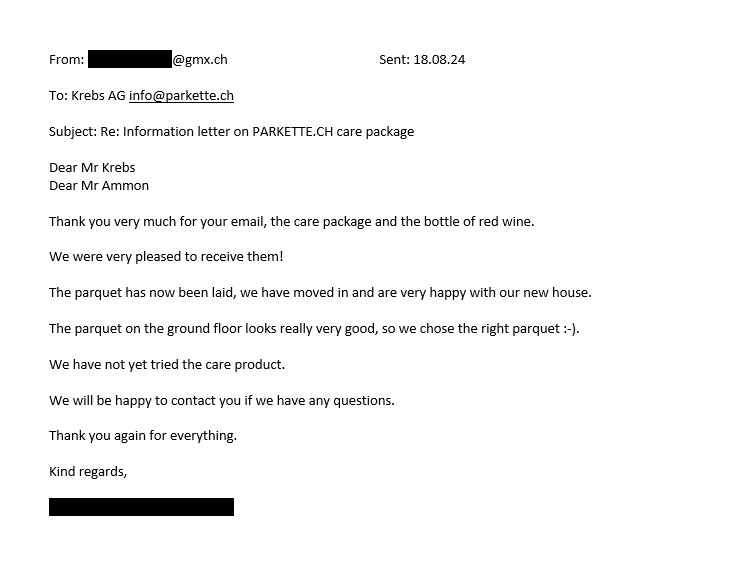The image size is (733, 565).
Task: Click 'Thank you again for everything.'
Action: (143, 436)
